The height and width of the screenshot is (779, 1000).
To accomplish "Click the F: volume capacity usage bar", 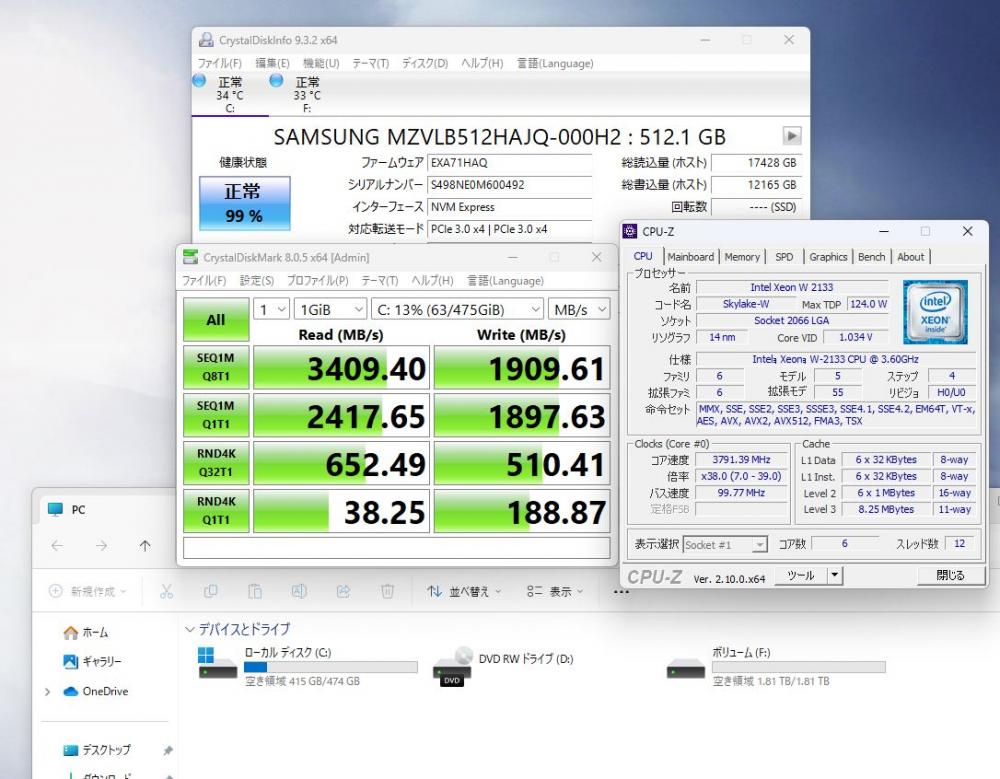I will (798, 667).
